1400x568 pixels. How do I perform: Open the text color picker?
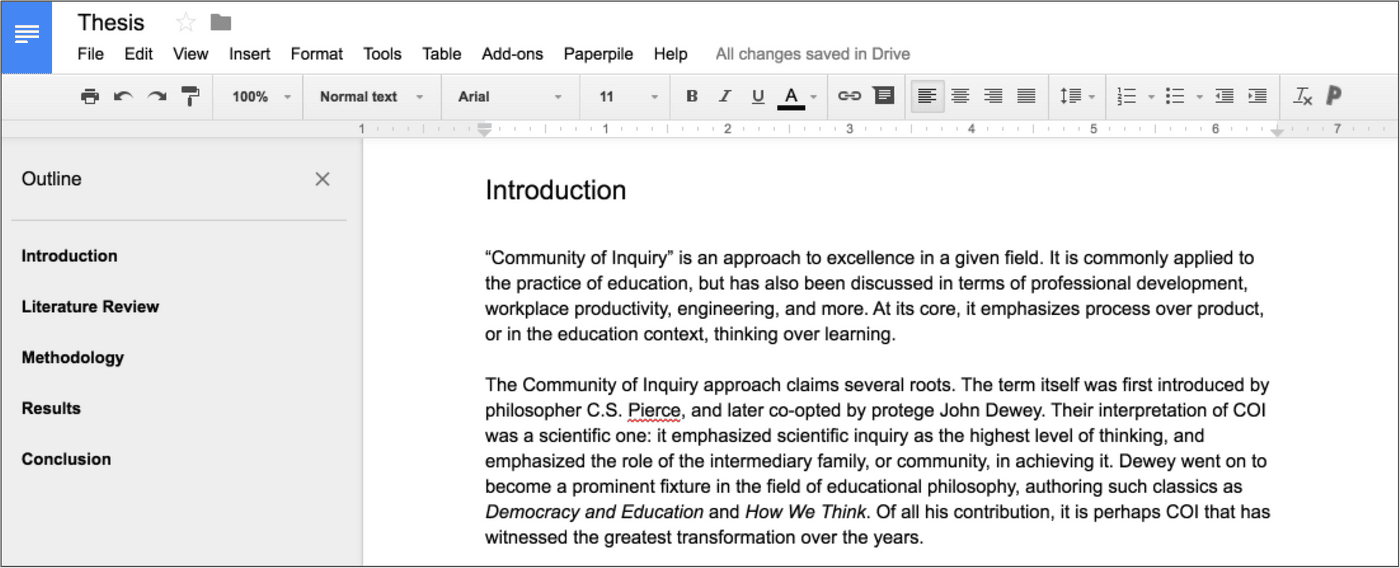tap(791, 97)
